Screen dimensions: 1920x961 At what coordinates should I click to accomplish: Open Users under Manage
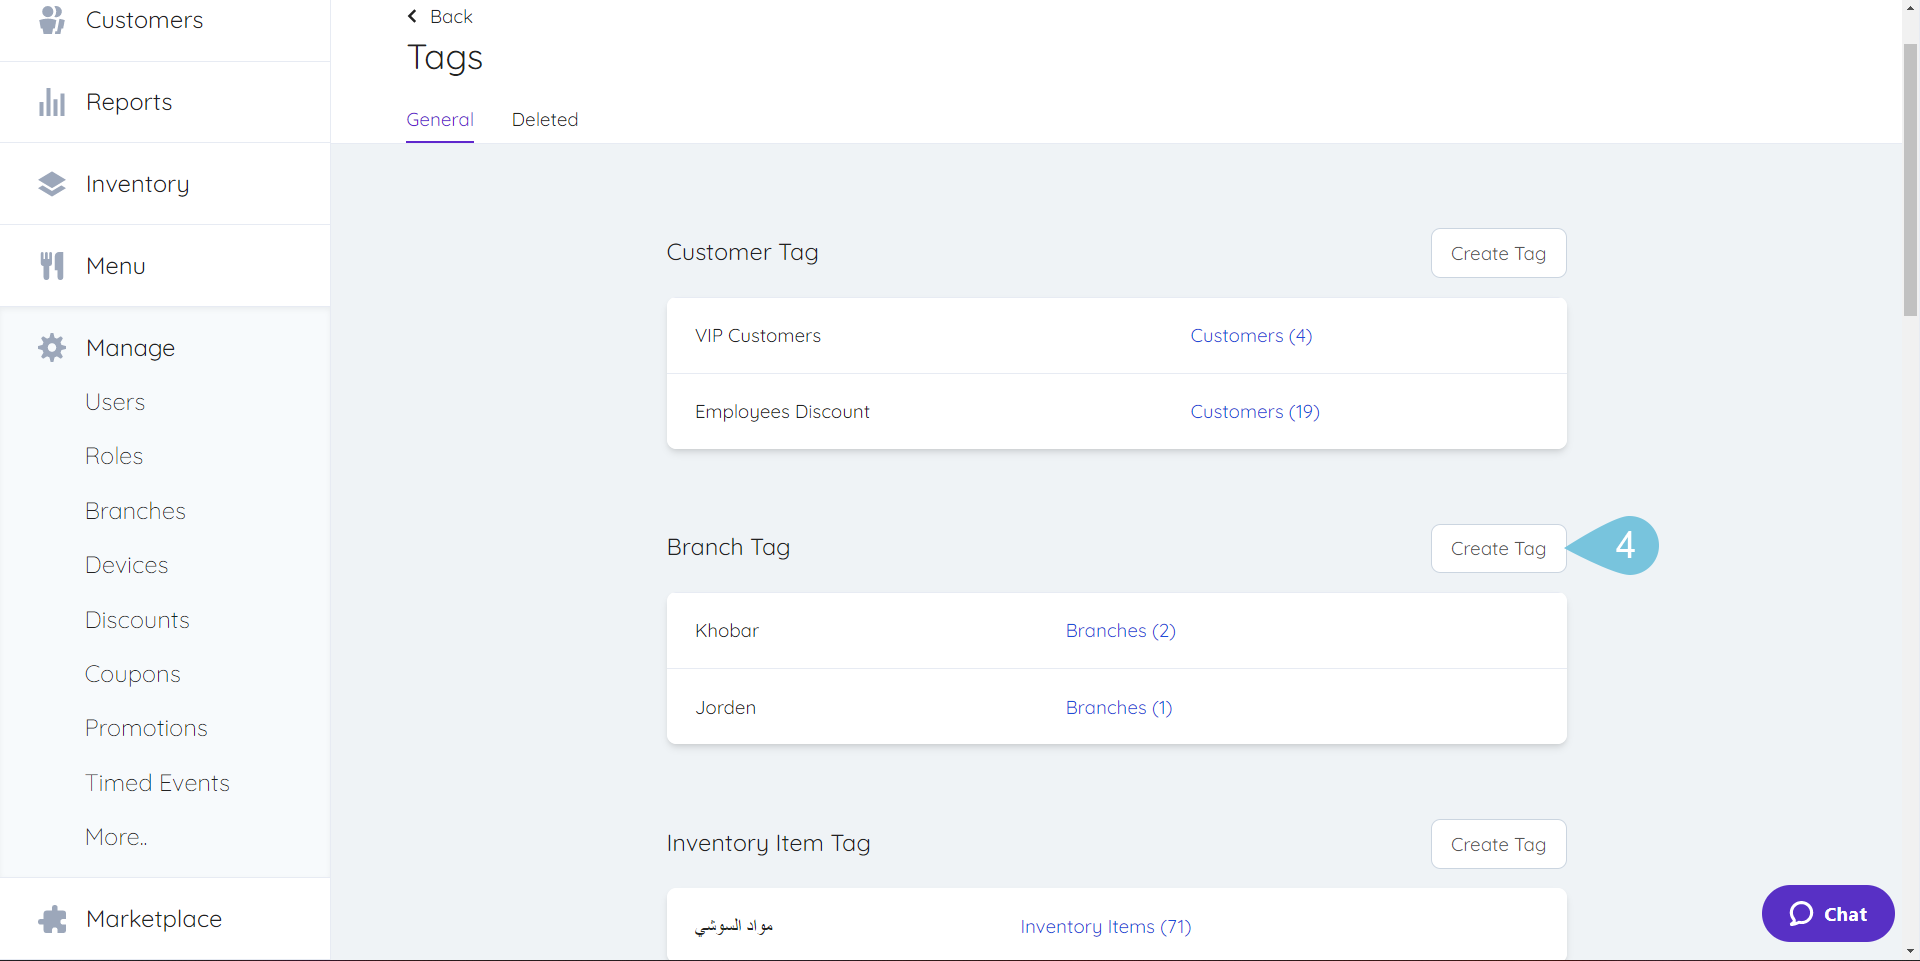[x=115, y=402]
